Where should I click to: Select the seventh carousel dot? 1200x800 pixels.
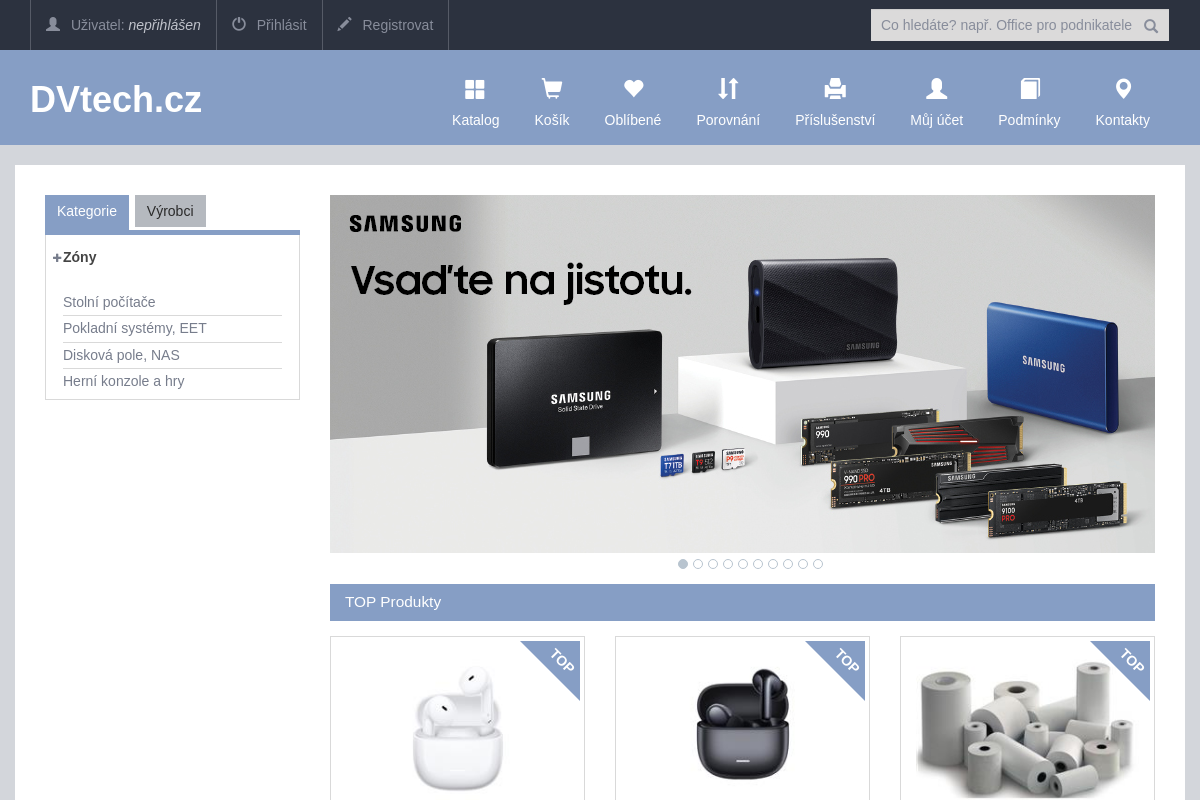[x=773, y=564]
